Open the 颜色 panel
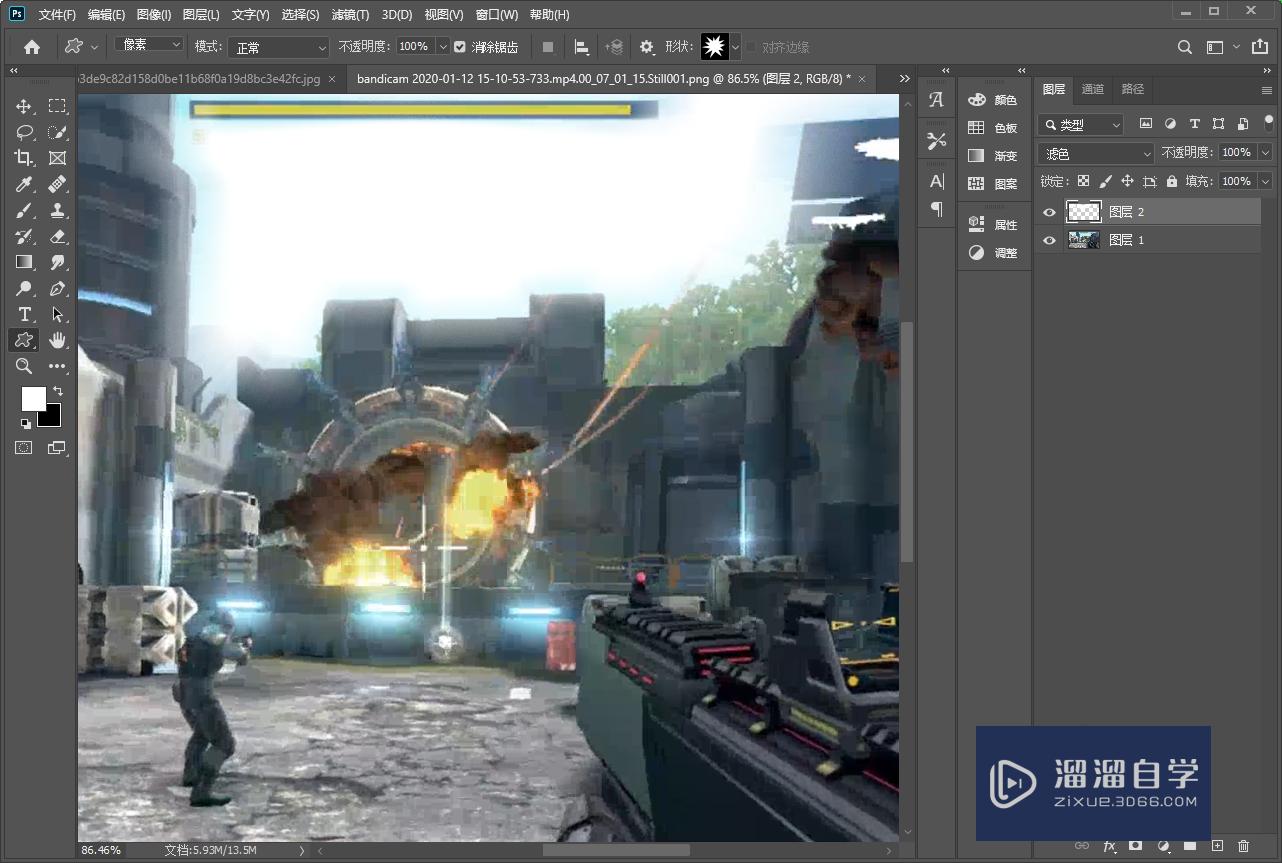Viewport: 1282px width, 863px height. [992, 100]
